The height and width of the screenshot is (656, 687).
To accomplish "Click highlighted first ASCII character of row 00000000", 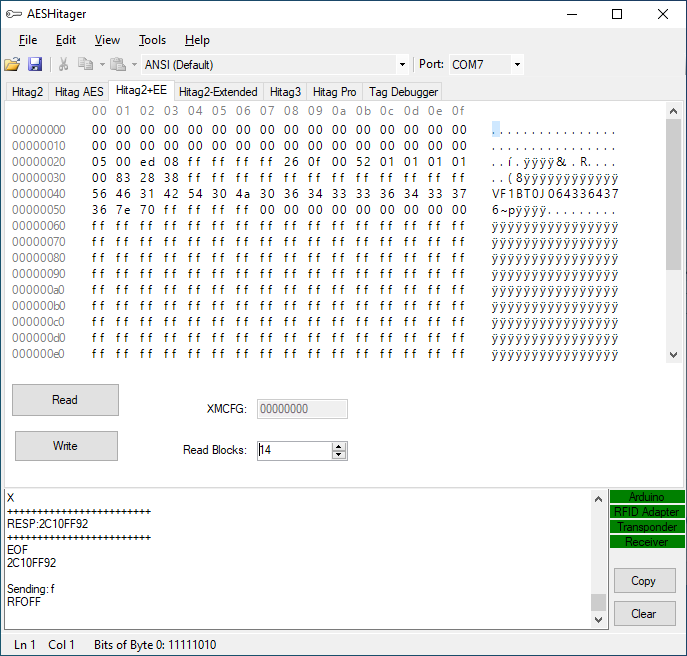I will coord(496,130).
